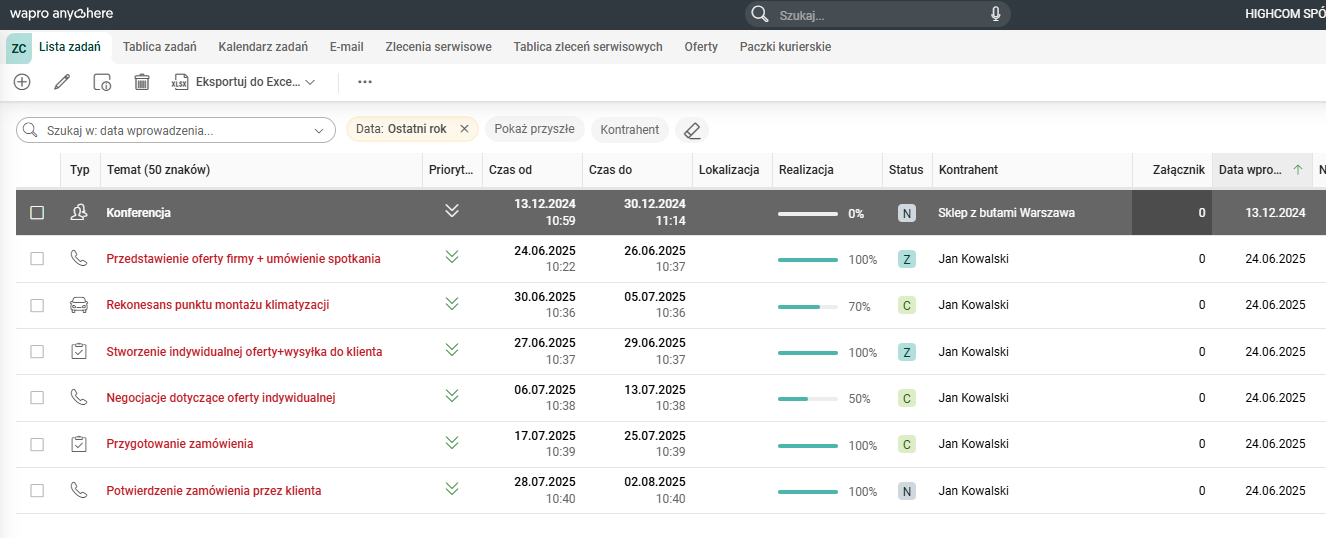Click the Szukaj w: data wprowadzenia field

pos(176,130)
